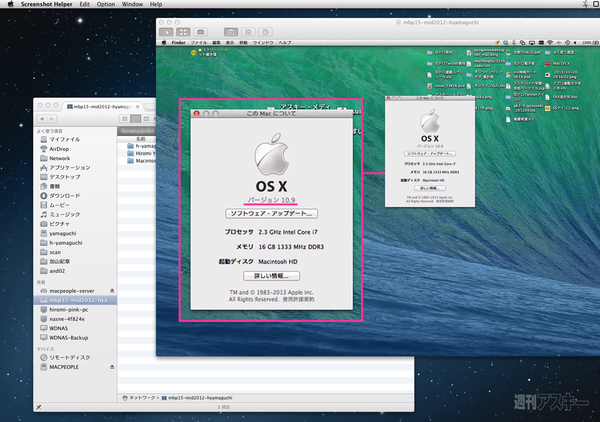Open the local Apple menu
This screenshot has height=422, width=600.
(x=10, y=4)
